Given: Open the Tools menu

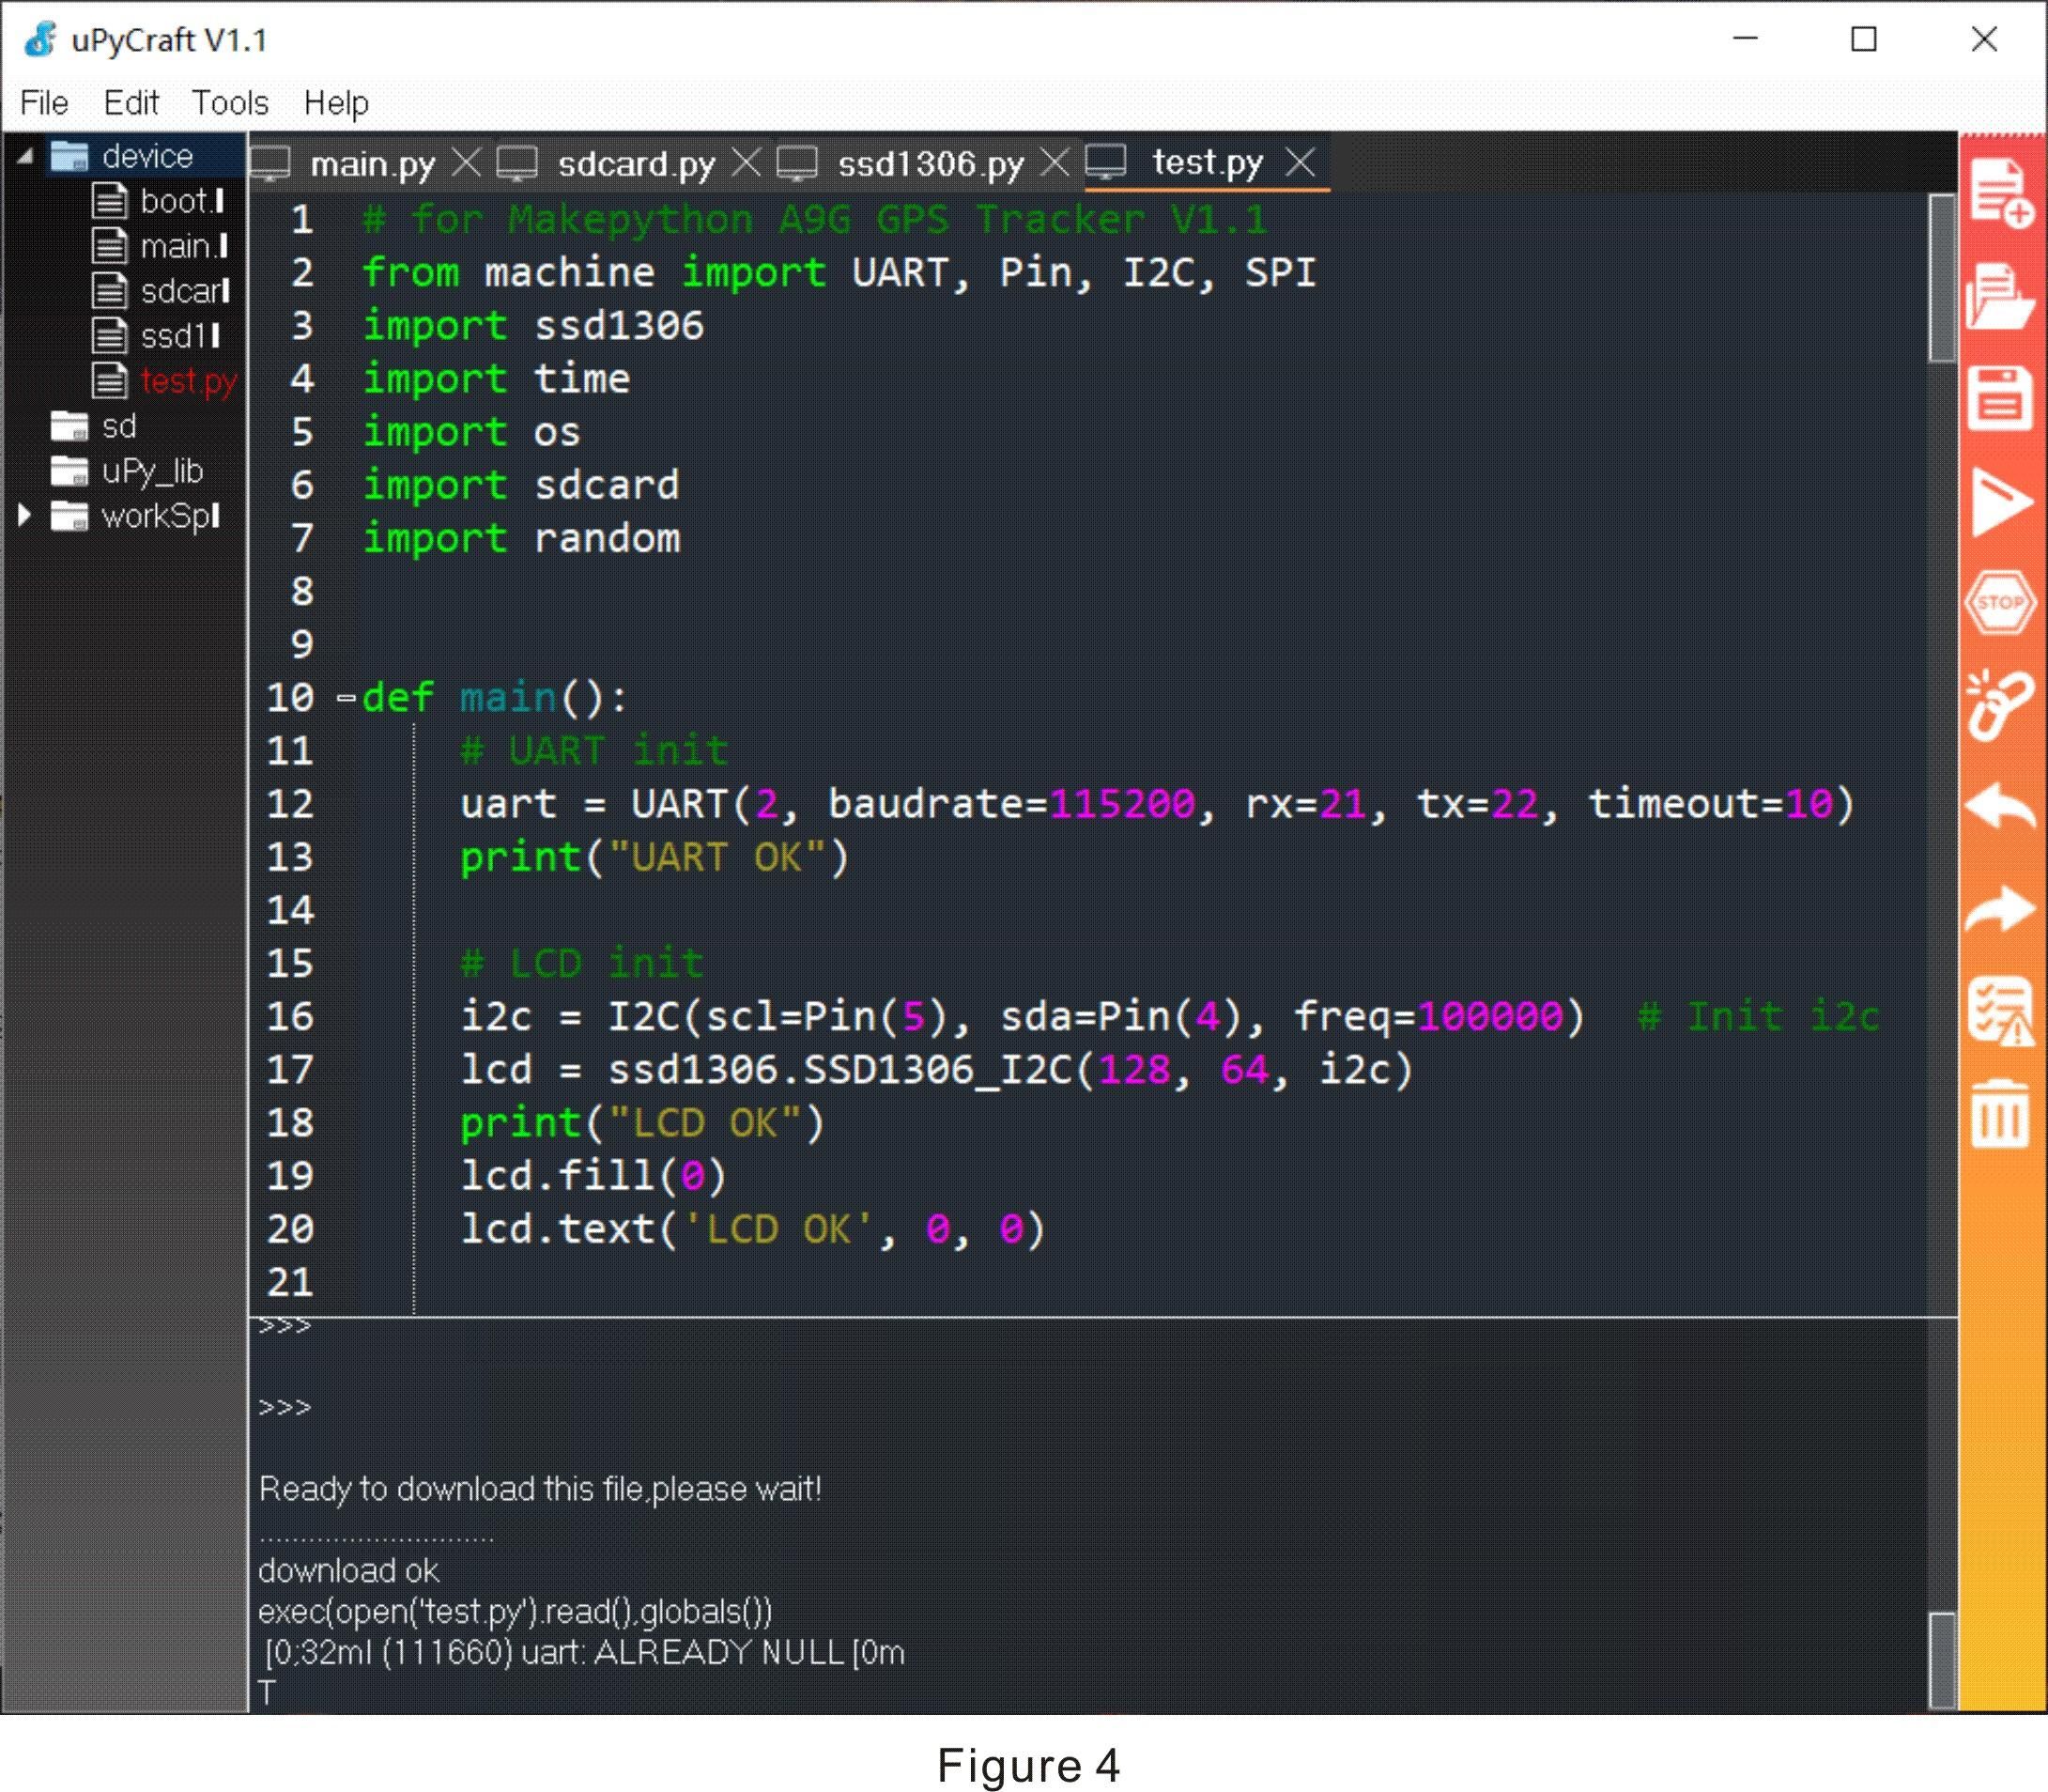Looking at the screenshot, I should pos(229,102).
